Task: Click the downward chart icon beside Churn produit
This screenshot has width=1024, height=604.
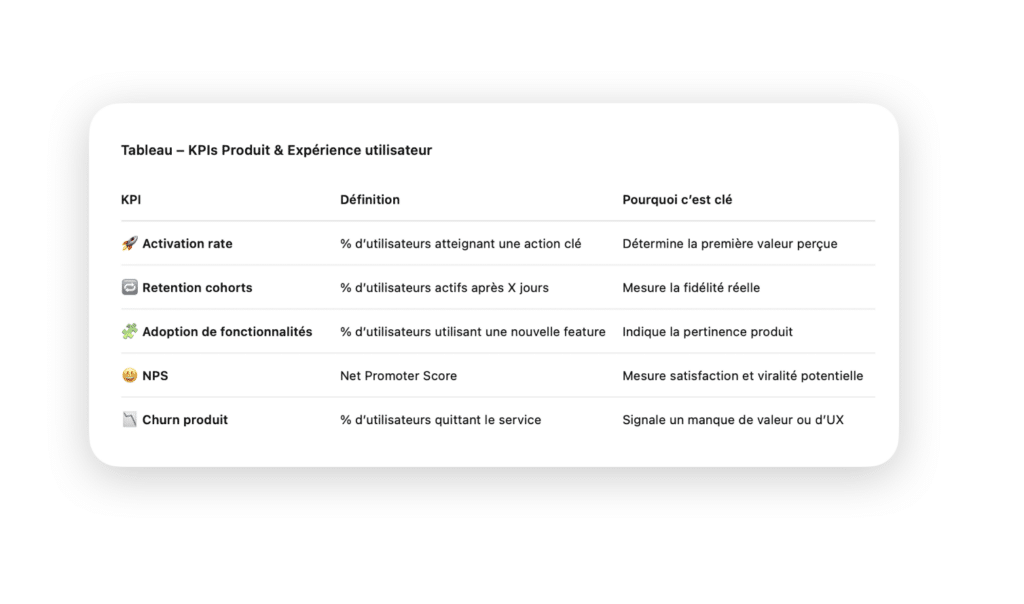Action: coord(129,420)
